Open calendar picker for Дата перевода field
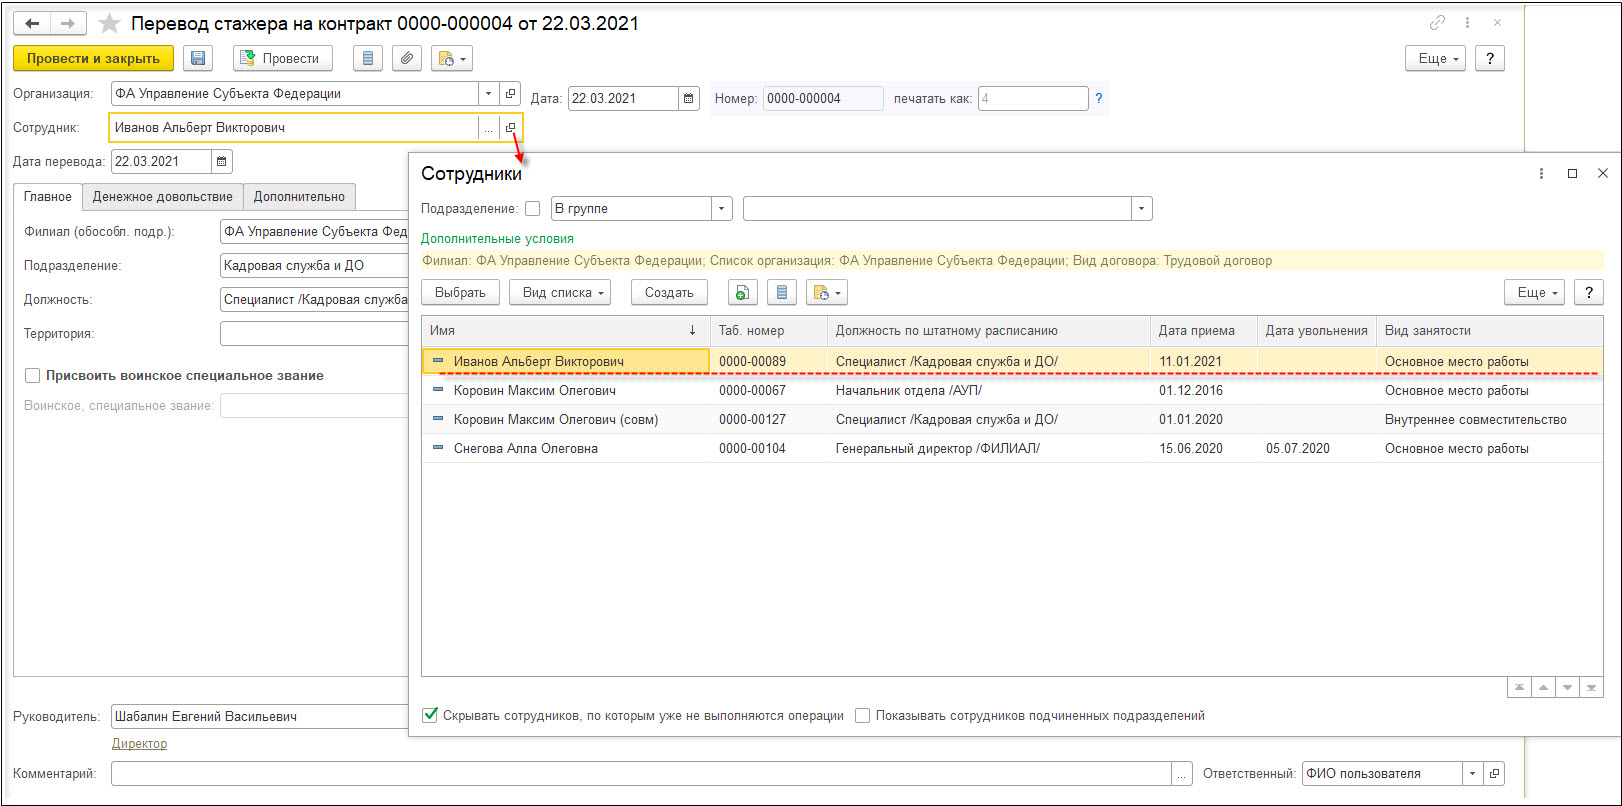Image resolution: width=1622 pixels, height=806 pixels. 221,161
